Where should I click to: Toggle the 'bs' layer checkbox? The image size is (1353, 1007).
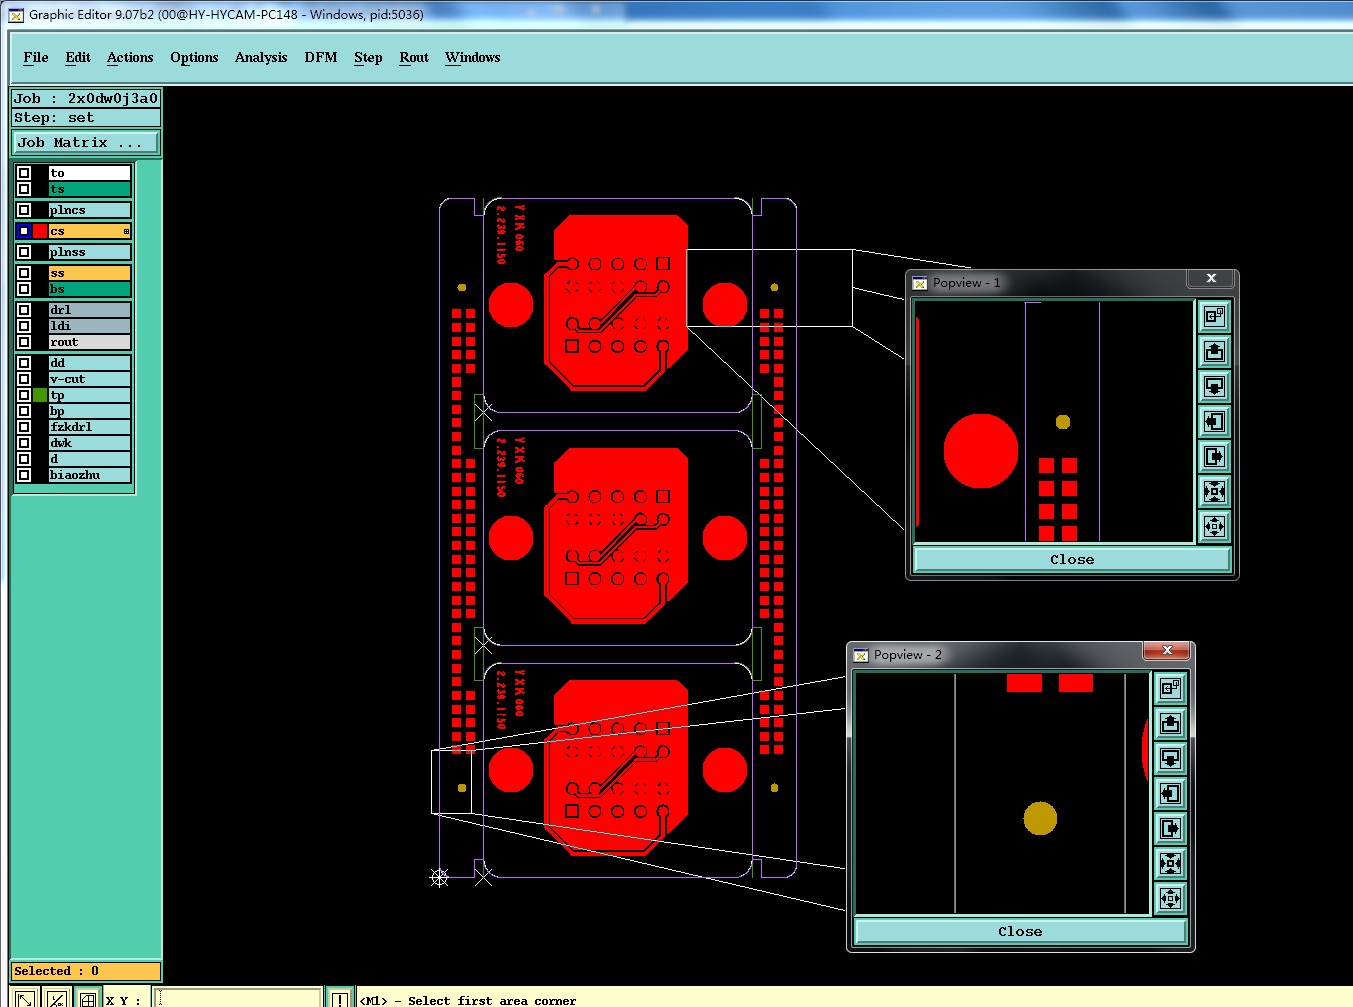24,289
